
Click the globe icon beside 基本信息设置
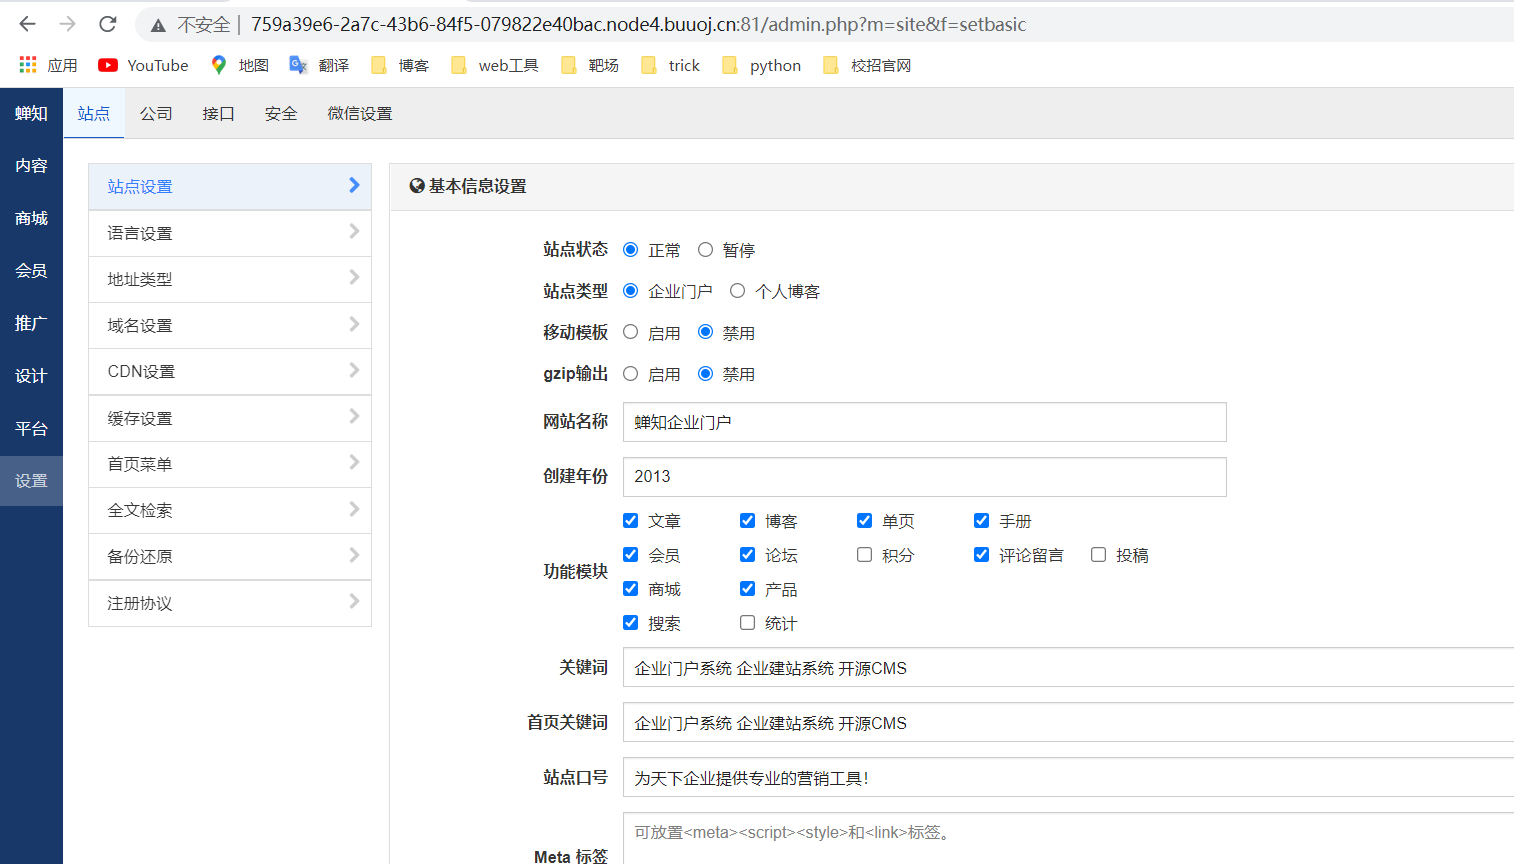click(417, 186)
